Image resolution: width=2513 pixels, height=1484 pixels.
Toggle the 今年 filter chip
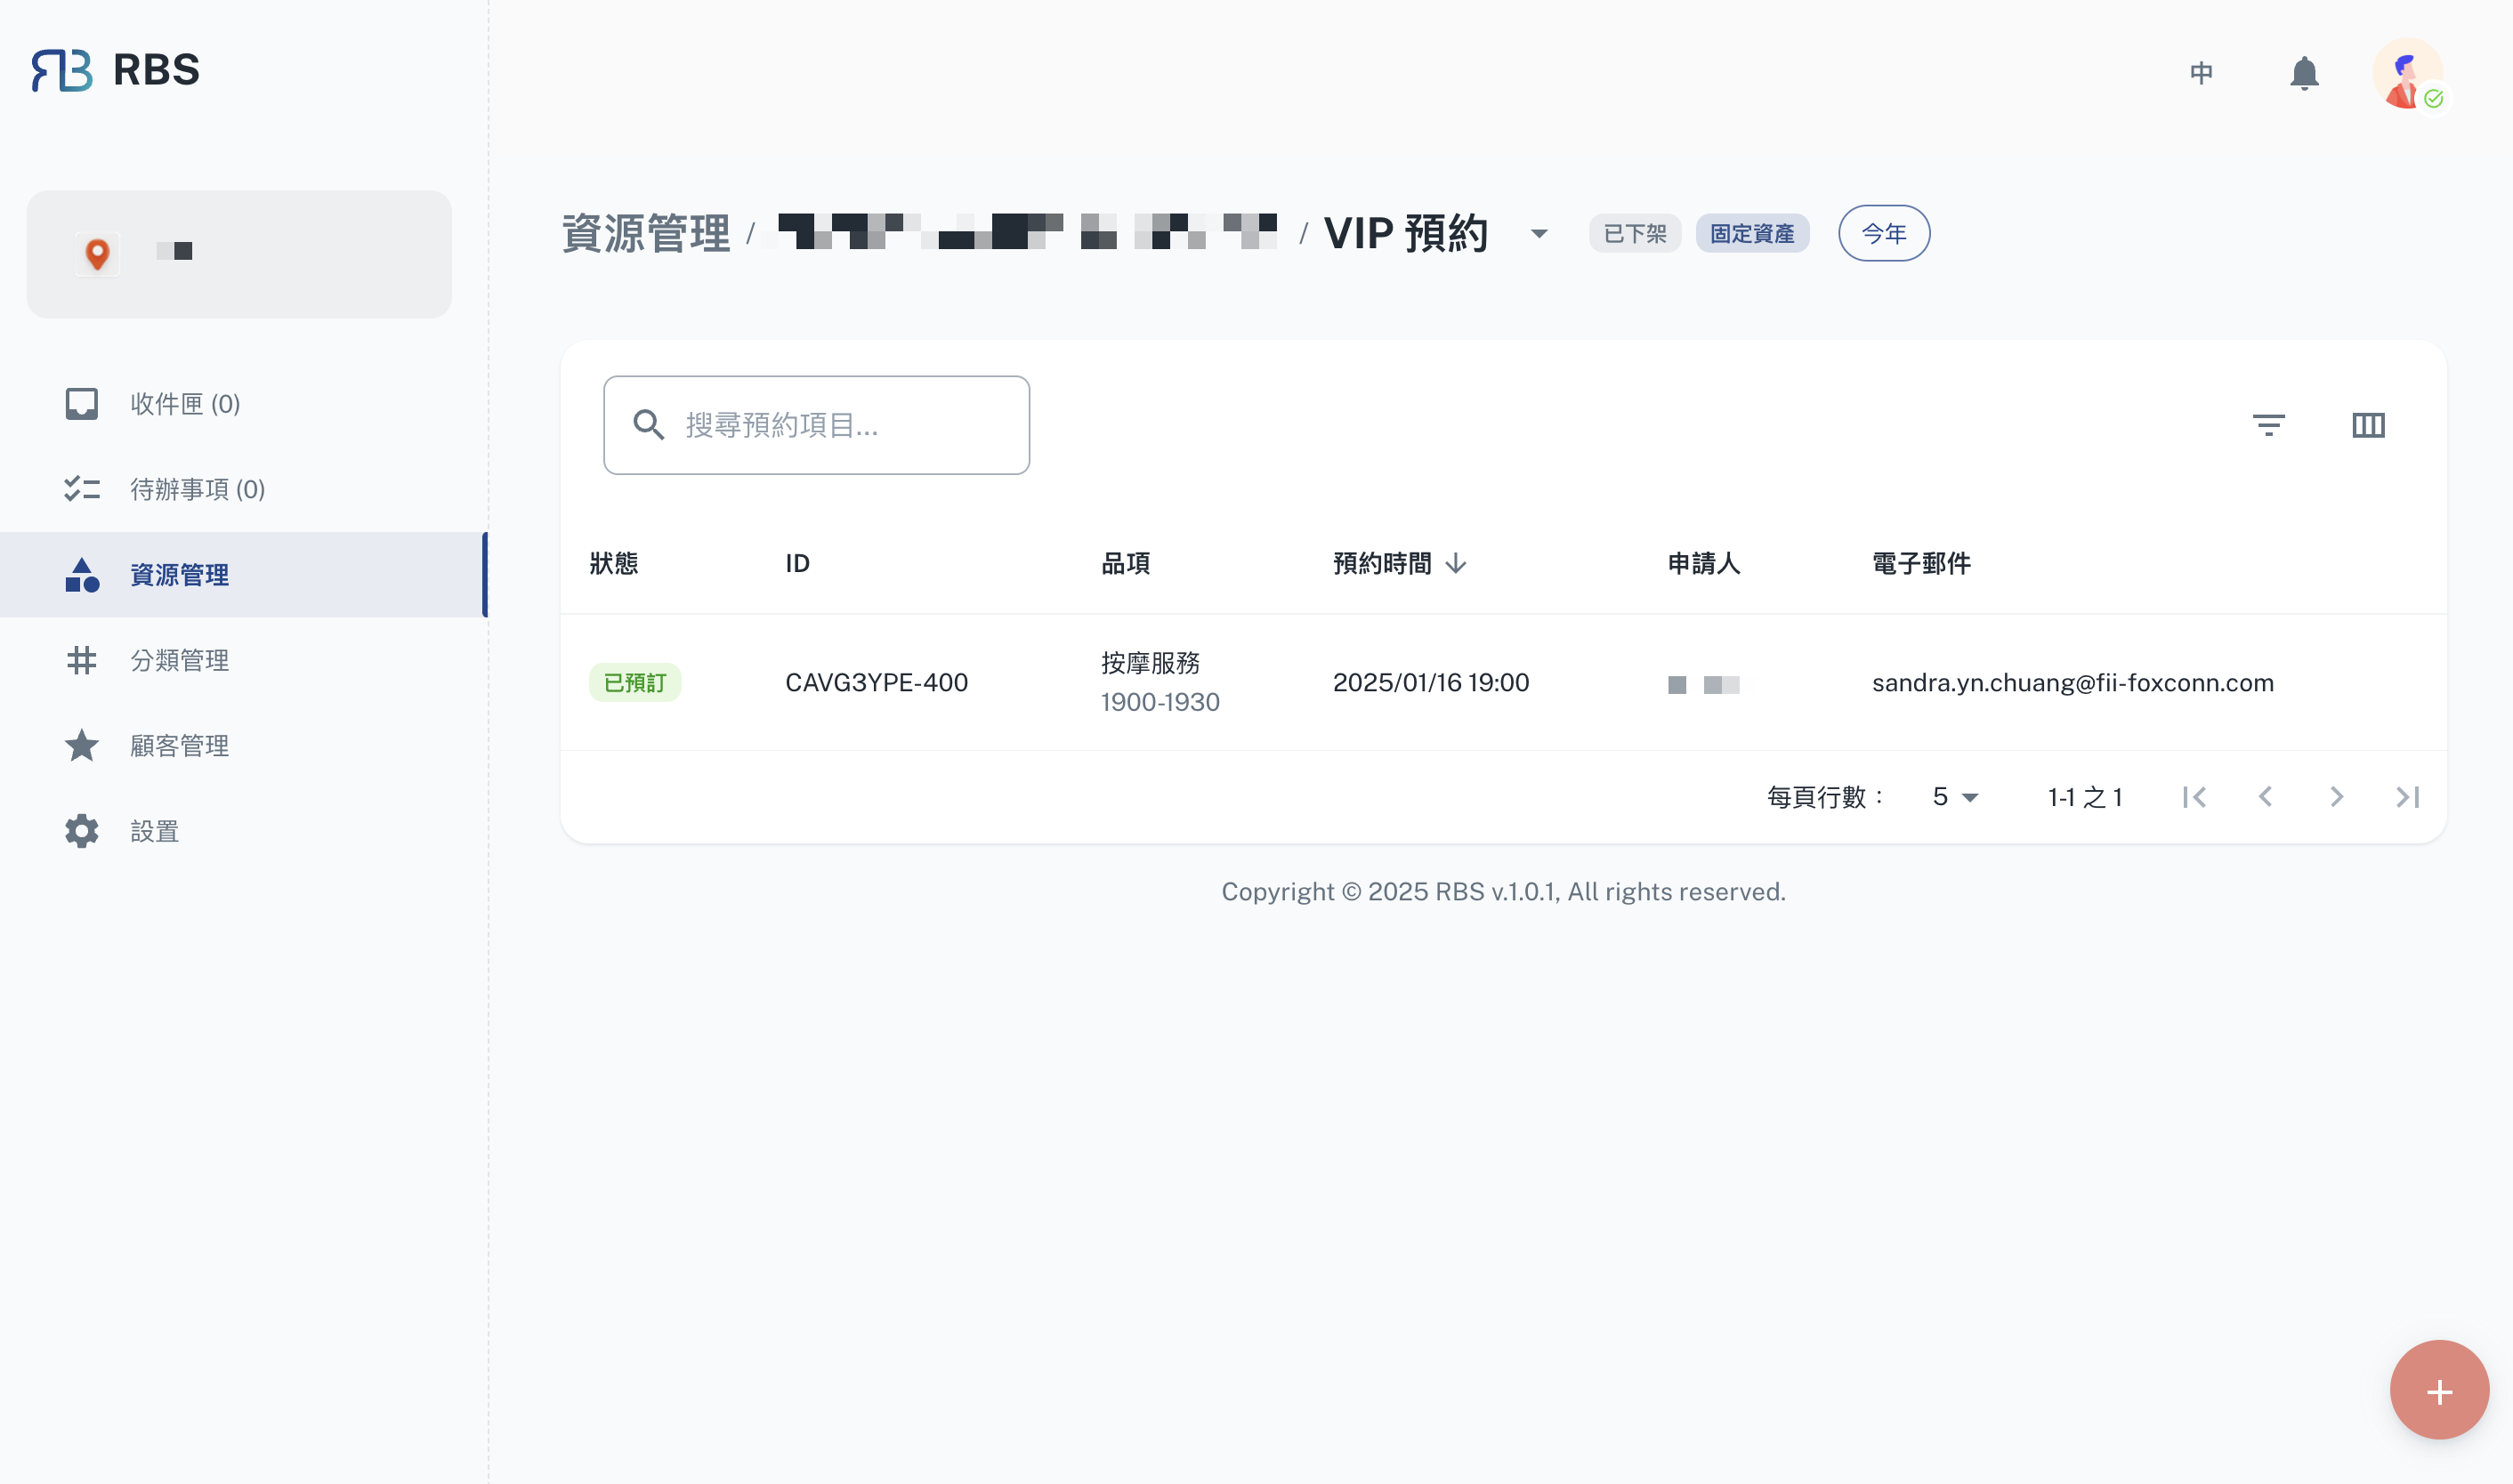click(1883, 233)
